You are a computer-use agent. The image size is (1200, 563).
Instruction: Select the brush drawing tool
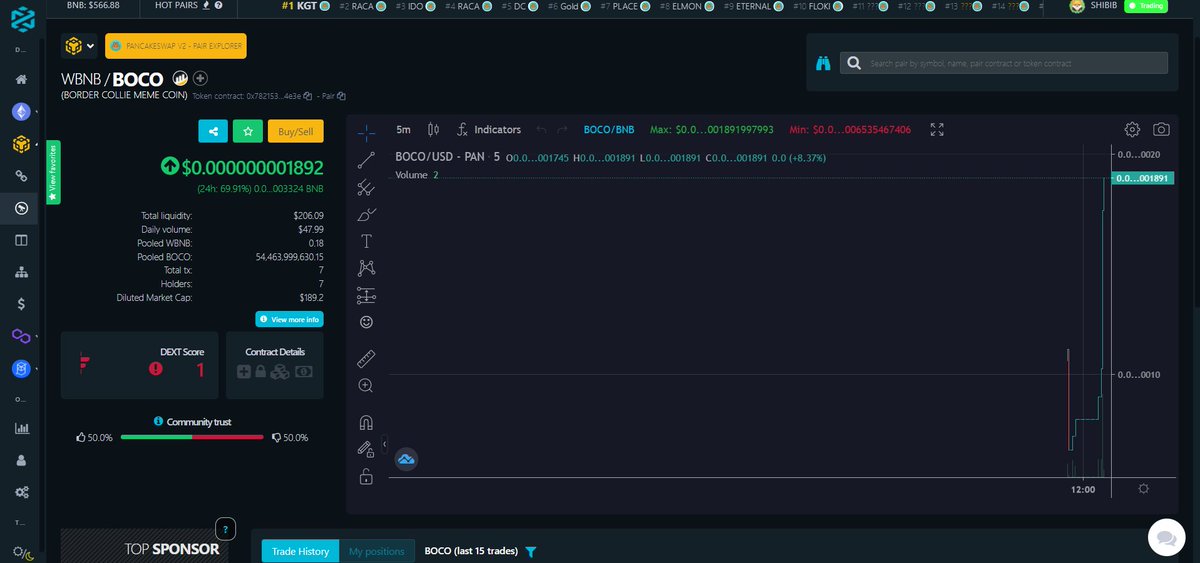366,214
